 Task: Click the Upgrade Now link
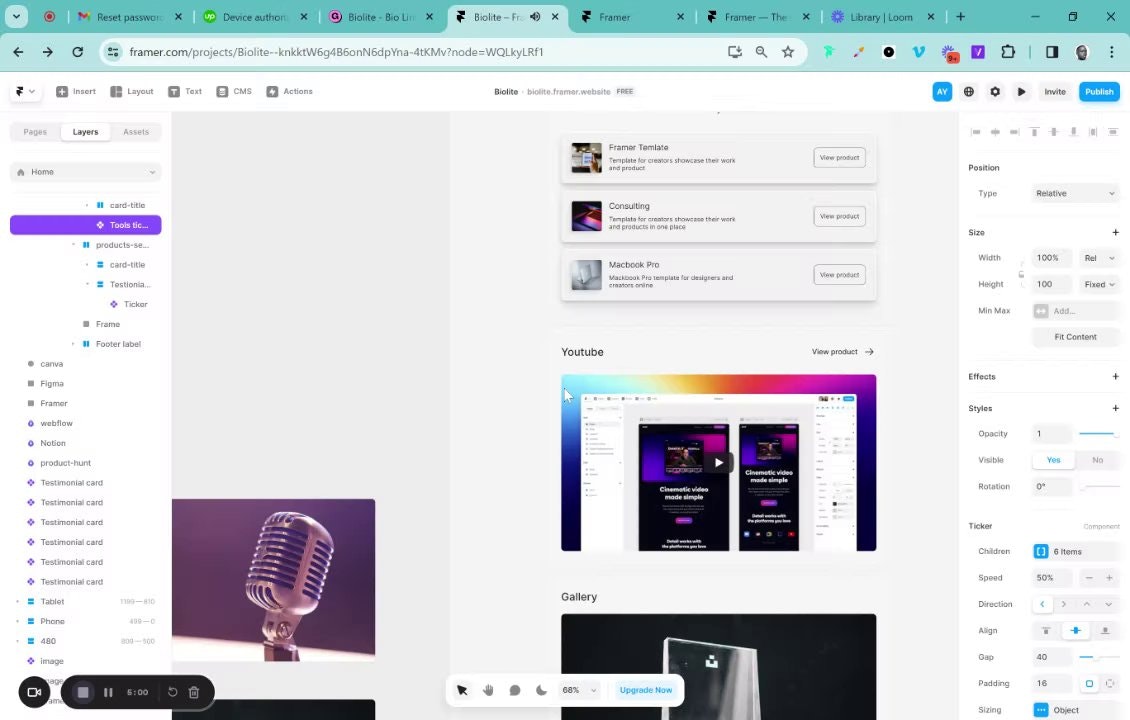[x=645, y=690]
